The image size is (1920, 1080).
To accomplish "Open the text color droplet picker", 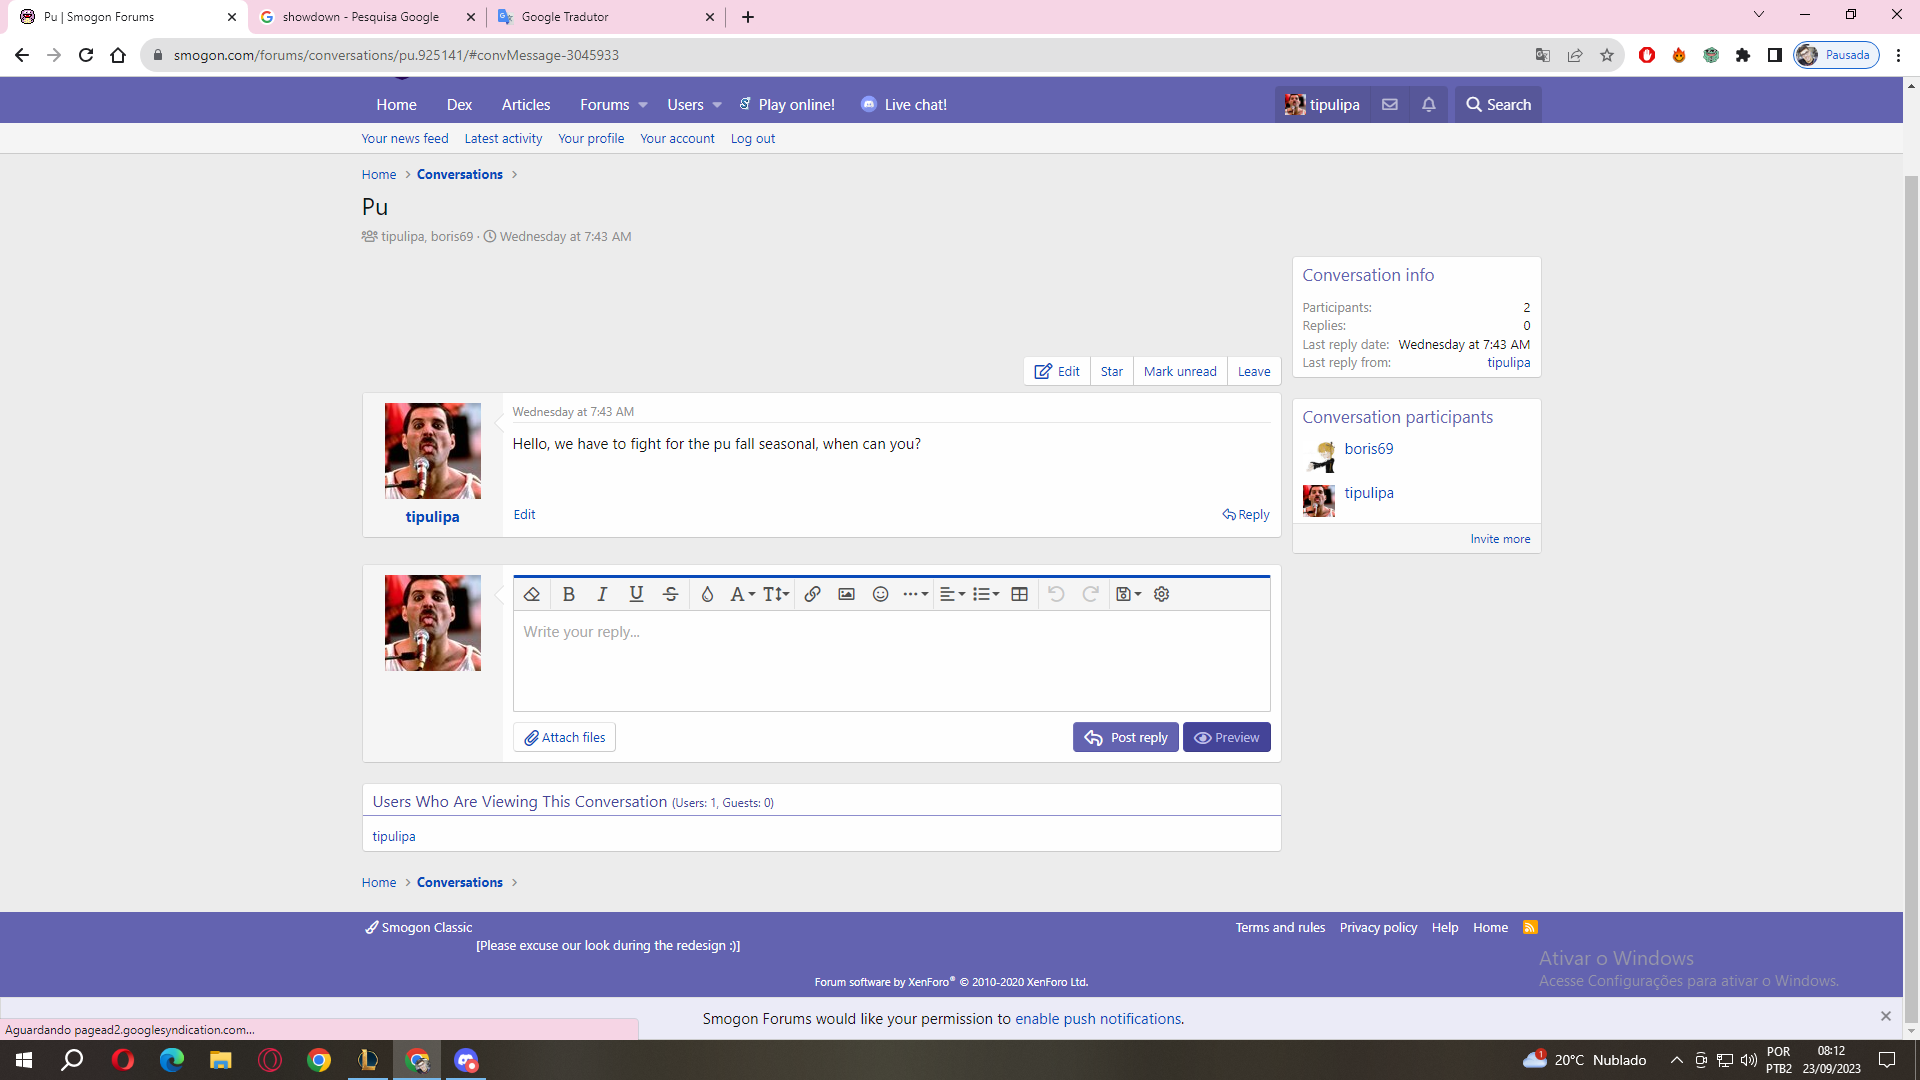I will 707,594.
